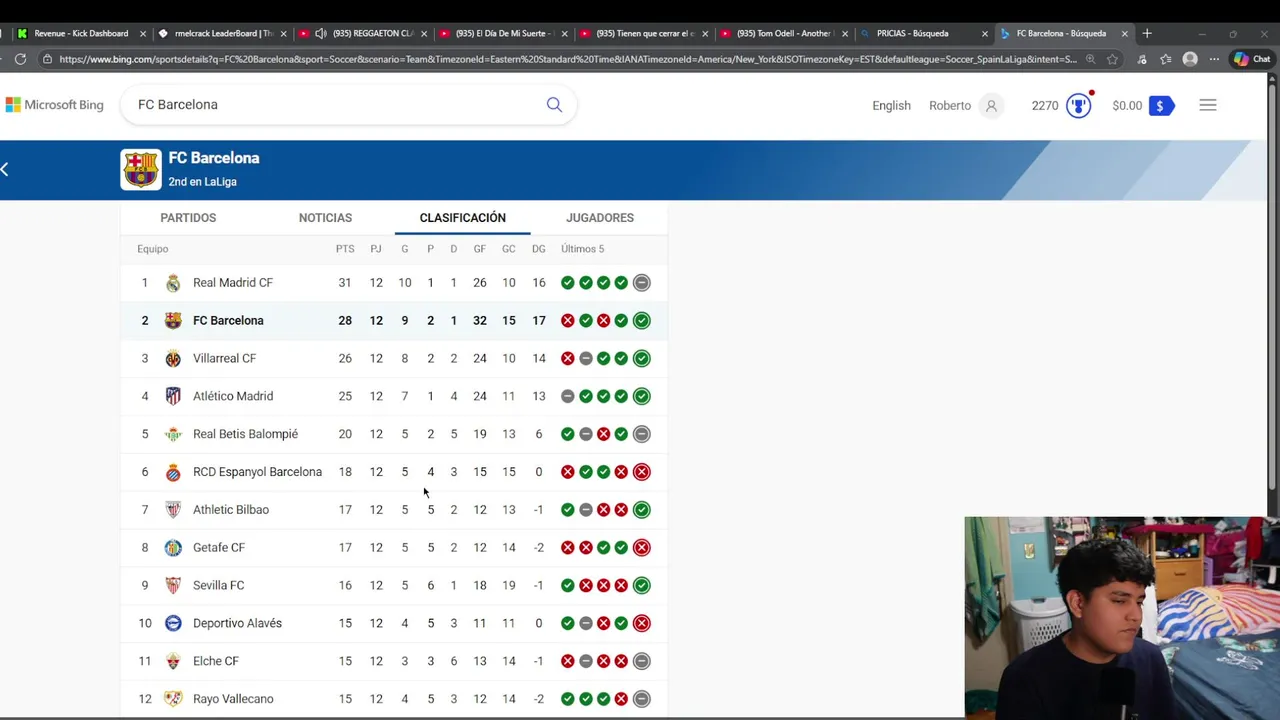
Task: Open Real Madrid CF team row
Action: (394, 283)
